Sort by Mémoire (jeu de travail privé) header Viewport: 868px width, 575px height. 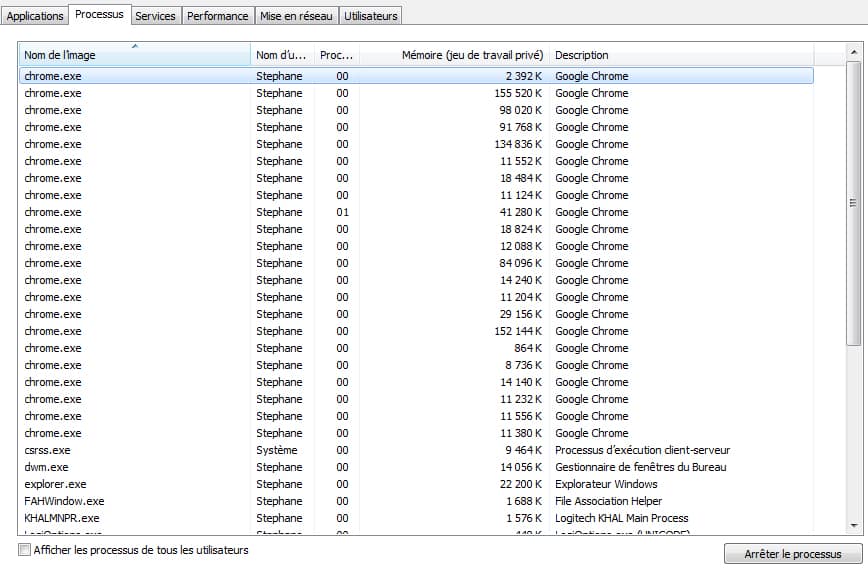click(x=454, y=55)
